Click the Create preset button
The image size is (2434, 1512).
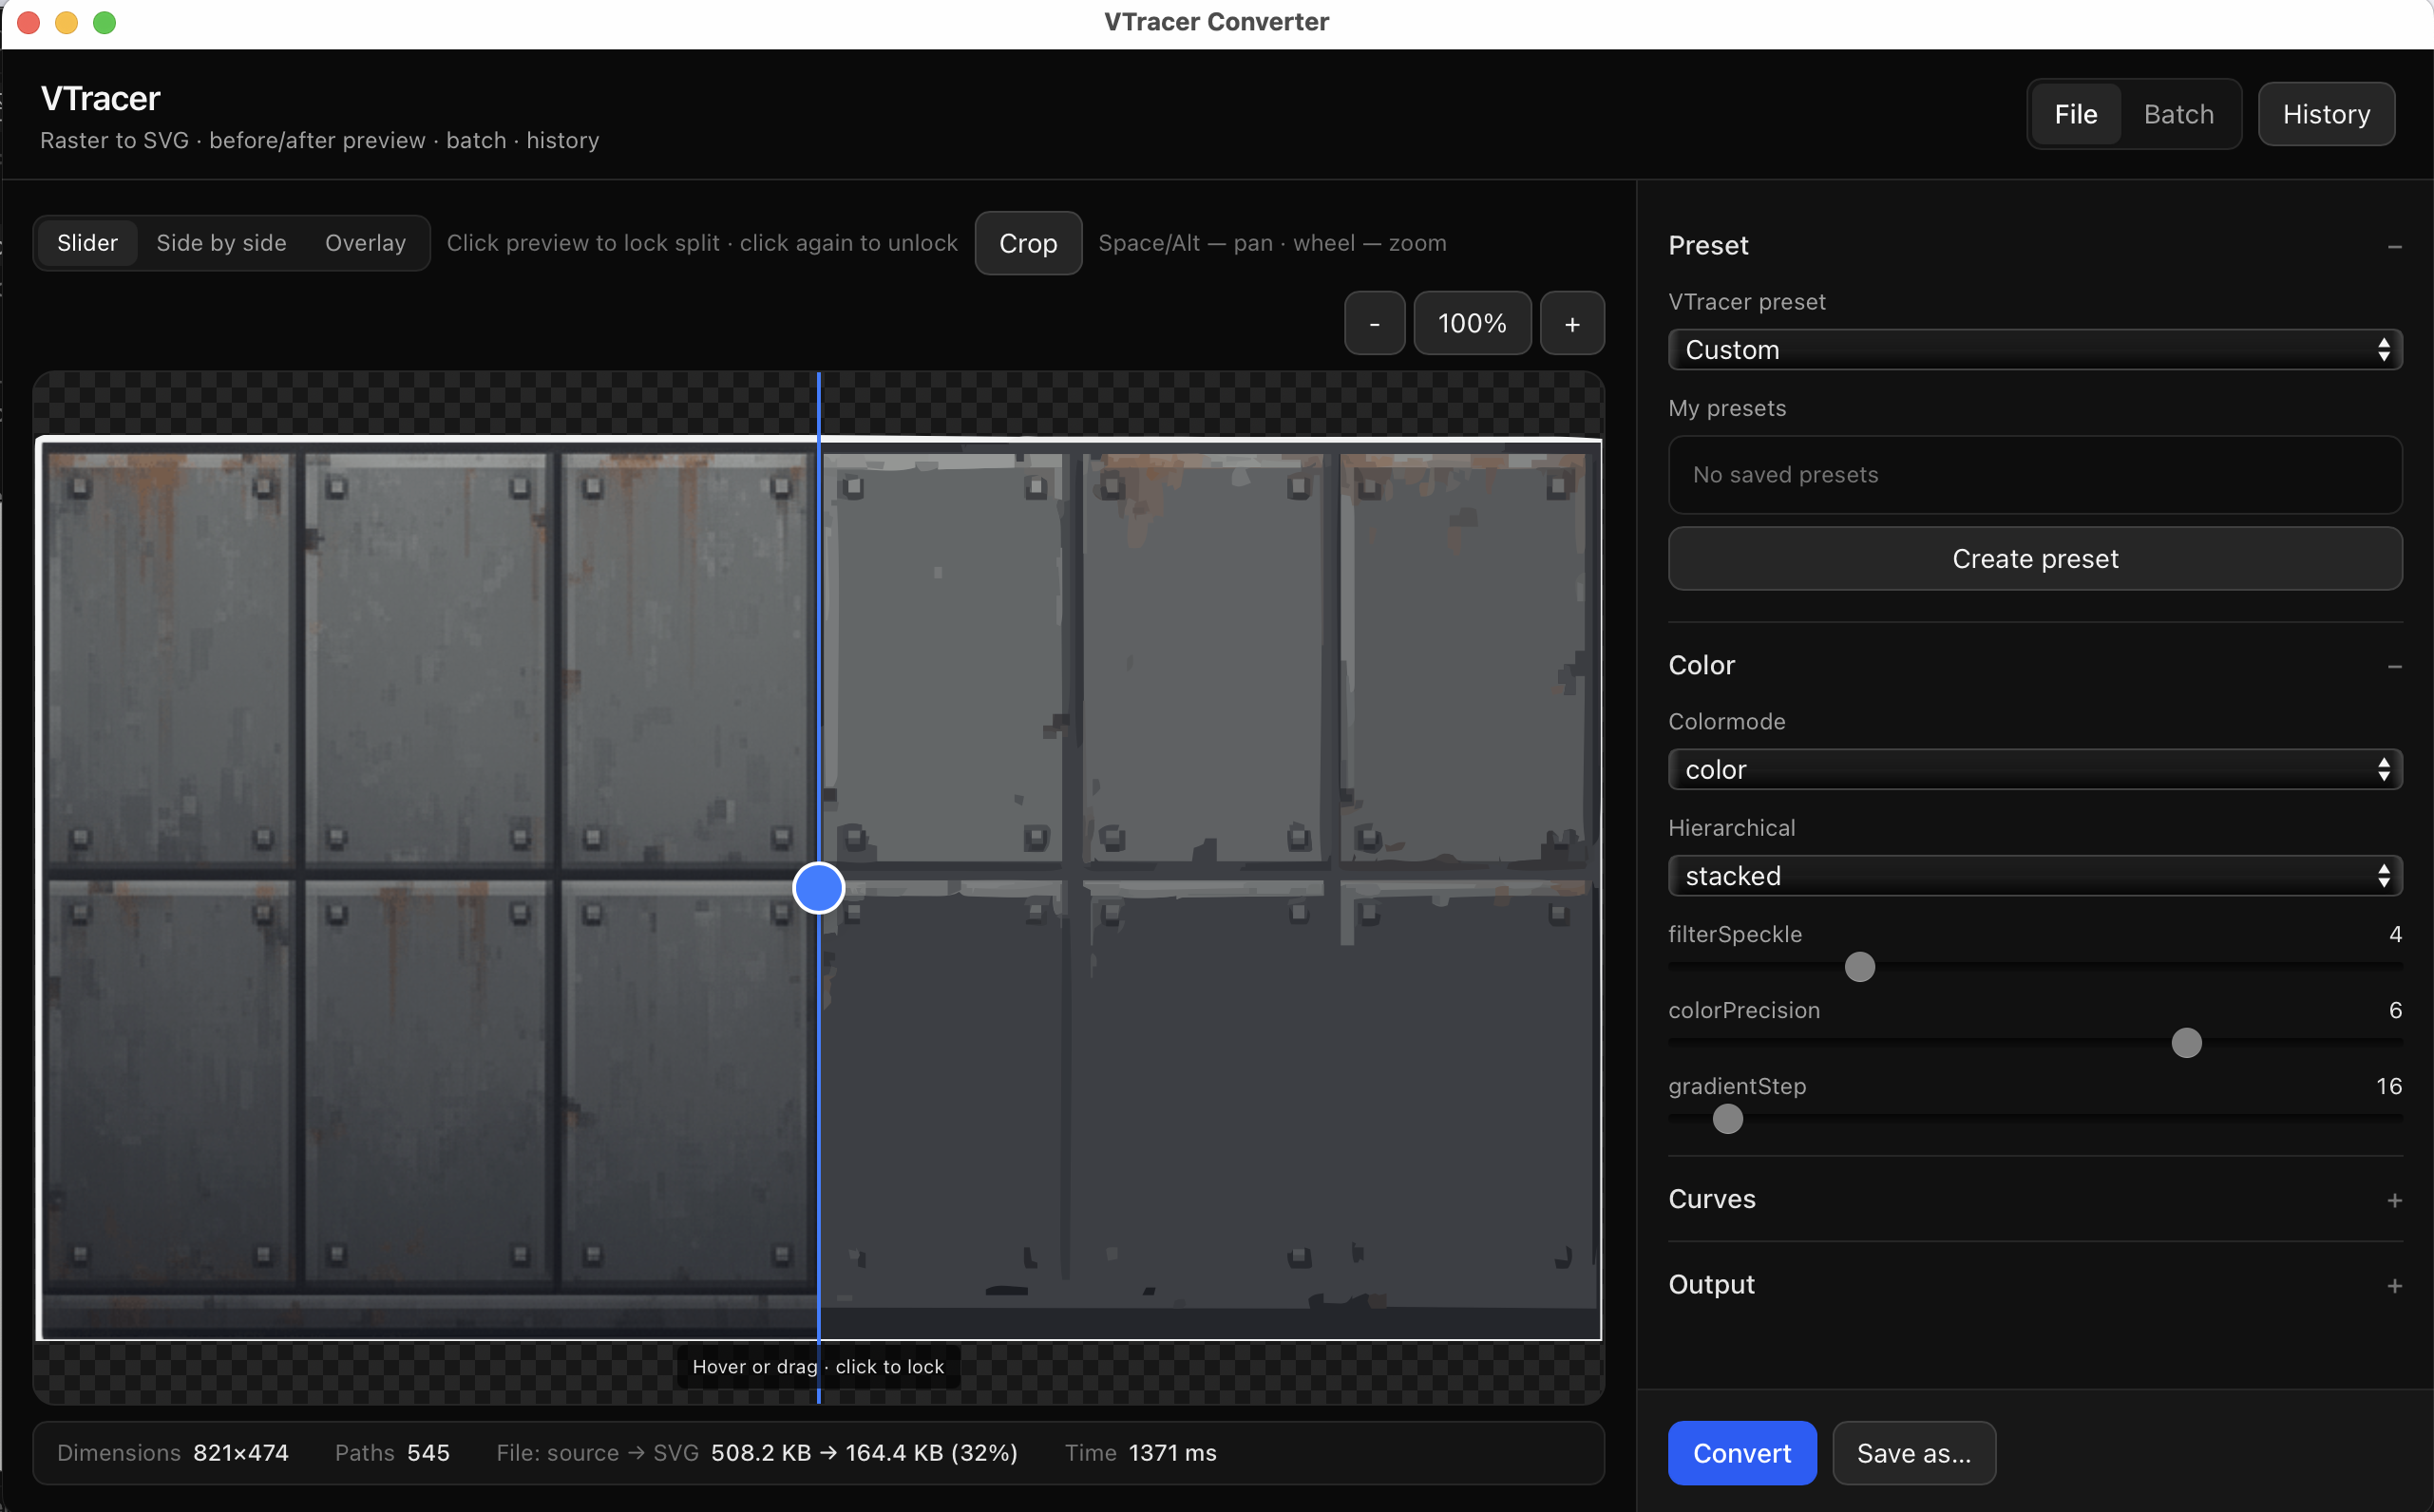2035,558
